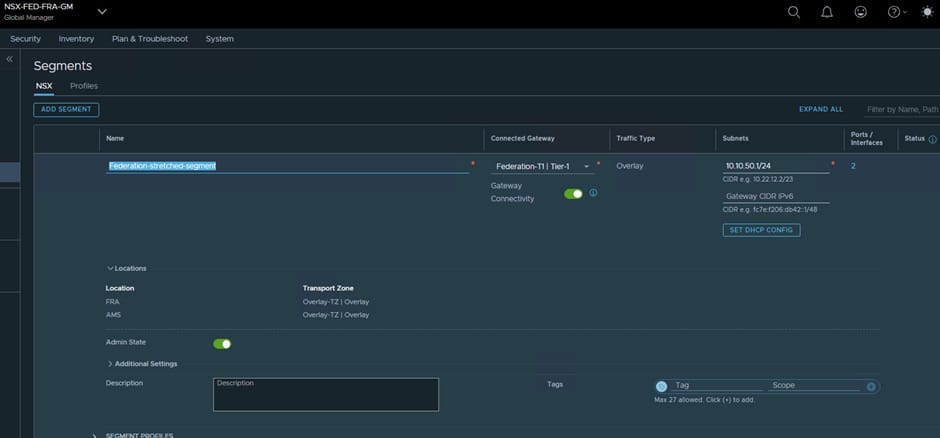Open the Inventory menu
Image resolution: width=940 pixels, height=438 pixels.
(76, 38)
